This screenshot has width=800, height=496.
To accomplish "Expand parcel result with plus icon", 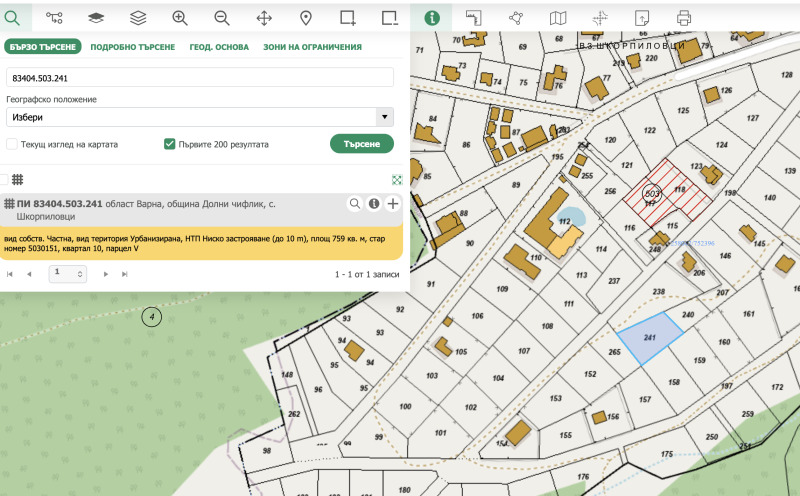I will coord(392,204).
